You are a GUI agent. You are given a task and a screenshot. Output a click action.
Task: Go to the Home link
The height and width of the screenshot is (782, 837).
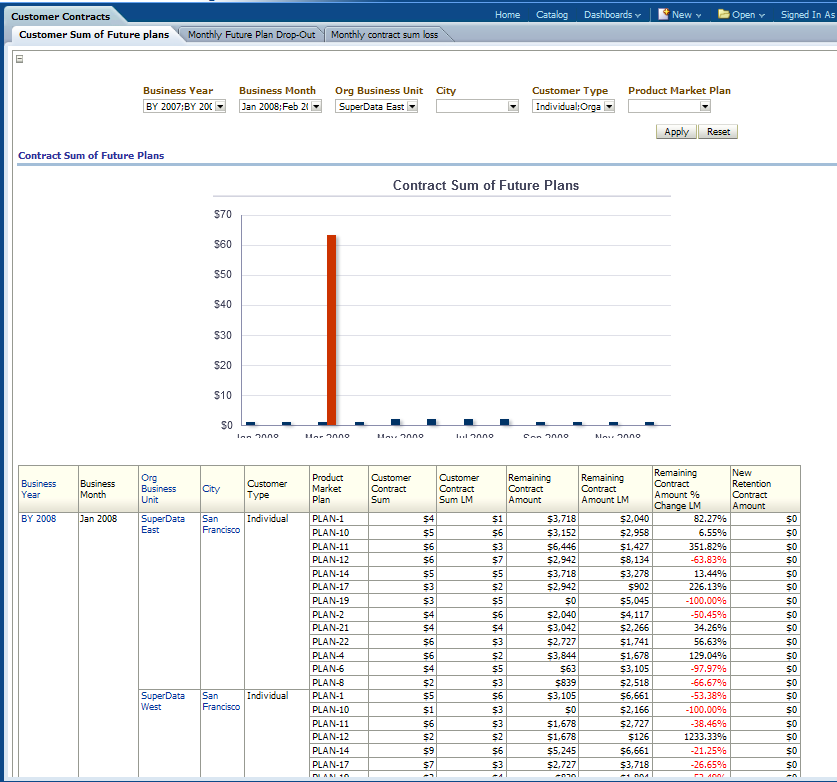(x=507, y=15)
